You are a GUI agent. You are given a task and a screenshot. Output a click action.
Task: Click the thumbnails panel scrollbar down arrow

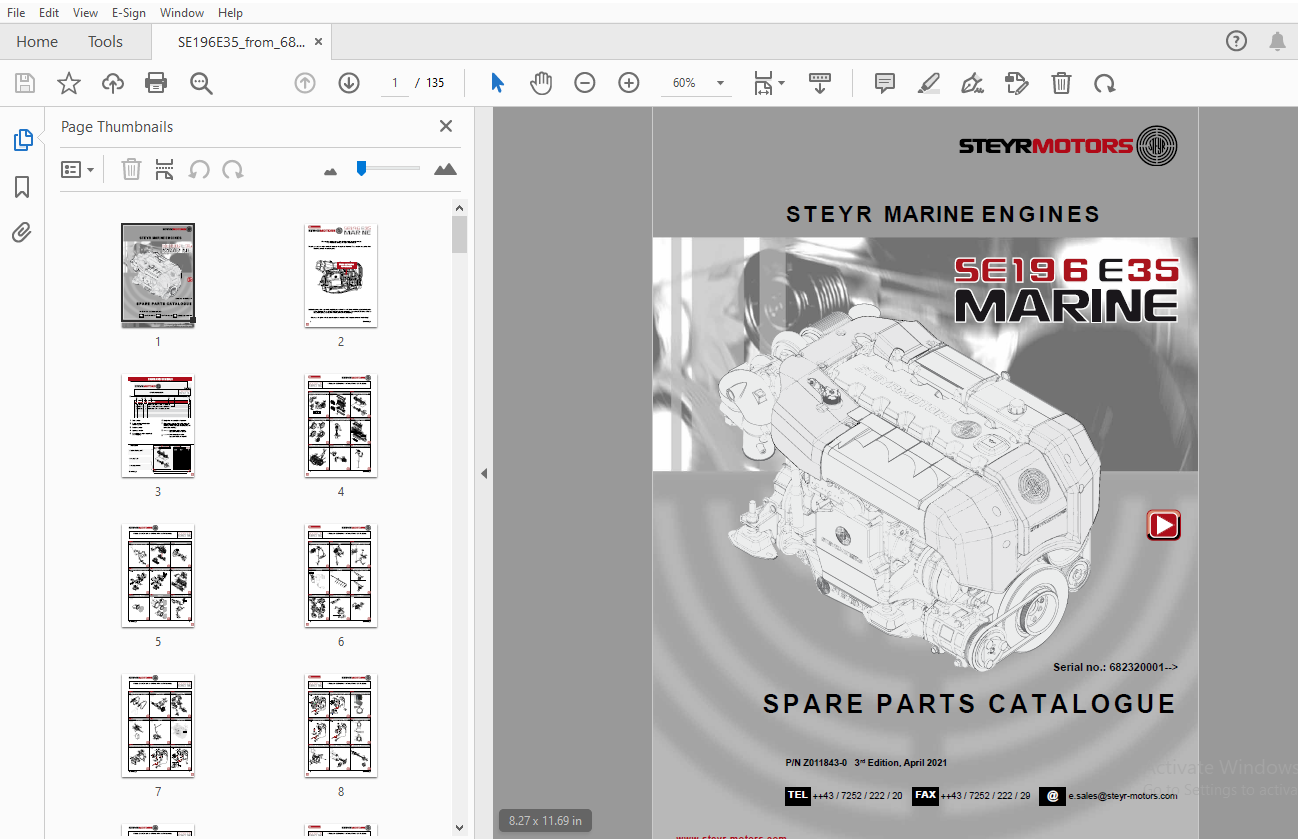click(x=459, y=827)
